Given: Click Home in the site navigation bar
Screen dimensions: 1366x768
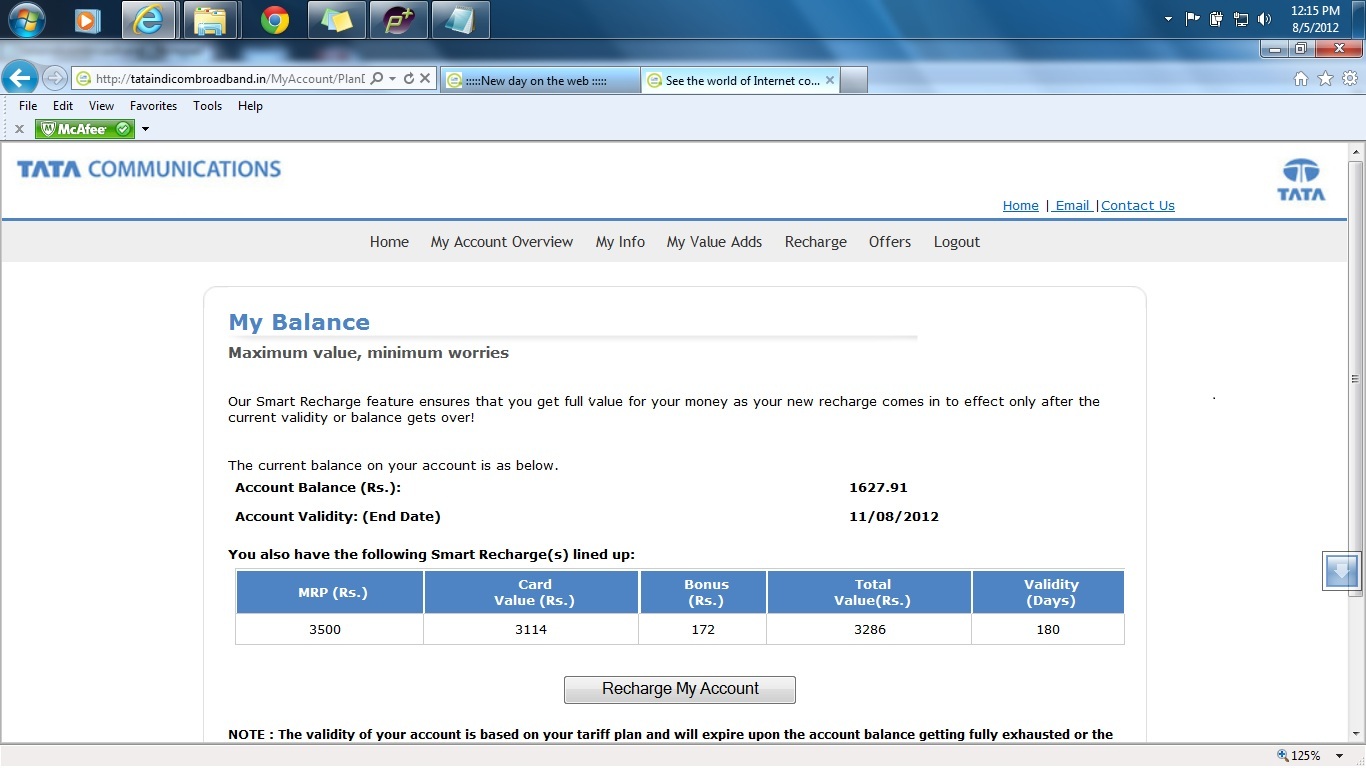Looking at the screenshot, I should tap(389, 242).
